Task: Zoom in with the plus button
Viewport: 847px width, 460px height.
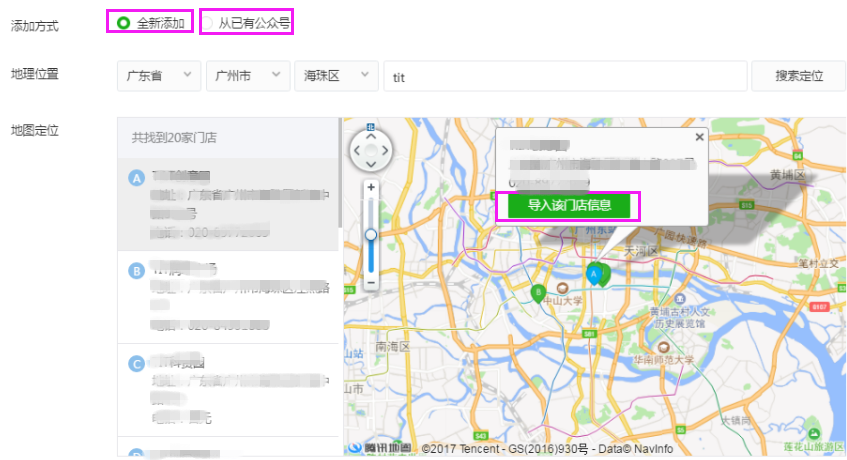Action: tap(371, 187)
